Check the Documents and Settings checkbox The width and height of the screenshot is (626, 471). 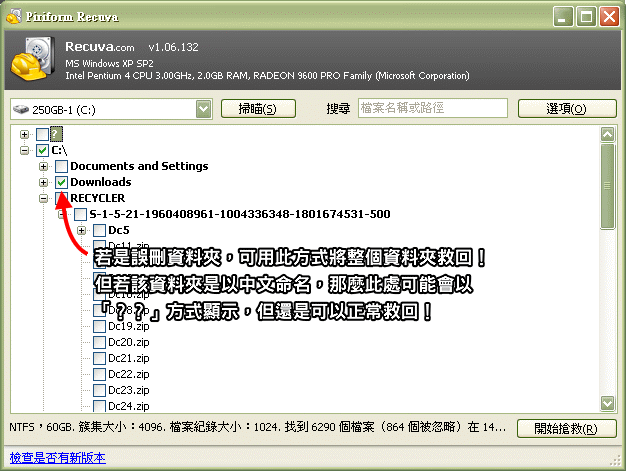click(61, 166)
